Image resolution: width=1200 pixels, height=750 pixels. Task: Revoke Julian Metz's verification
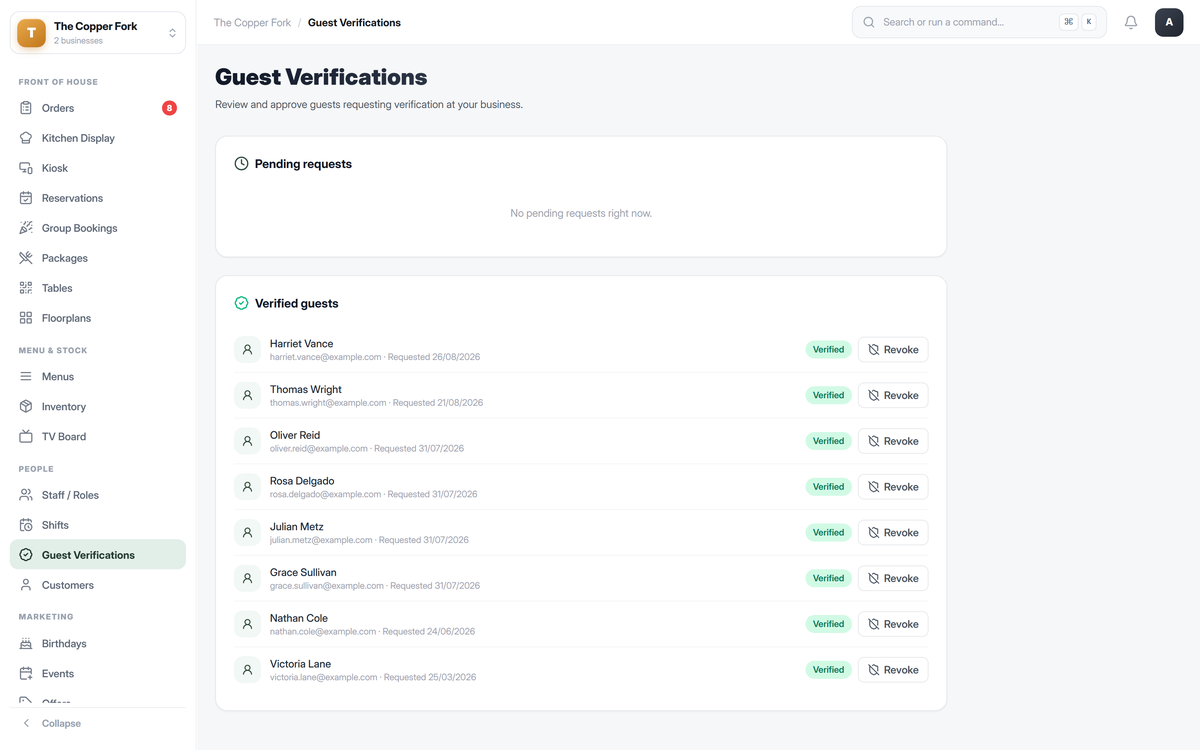[893, 533]
